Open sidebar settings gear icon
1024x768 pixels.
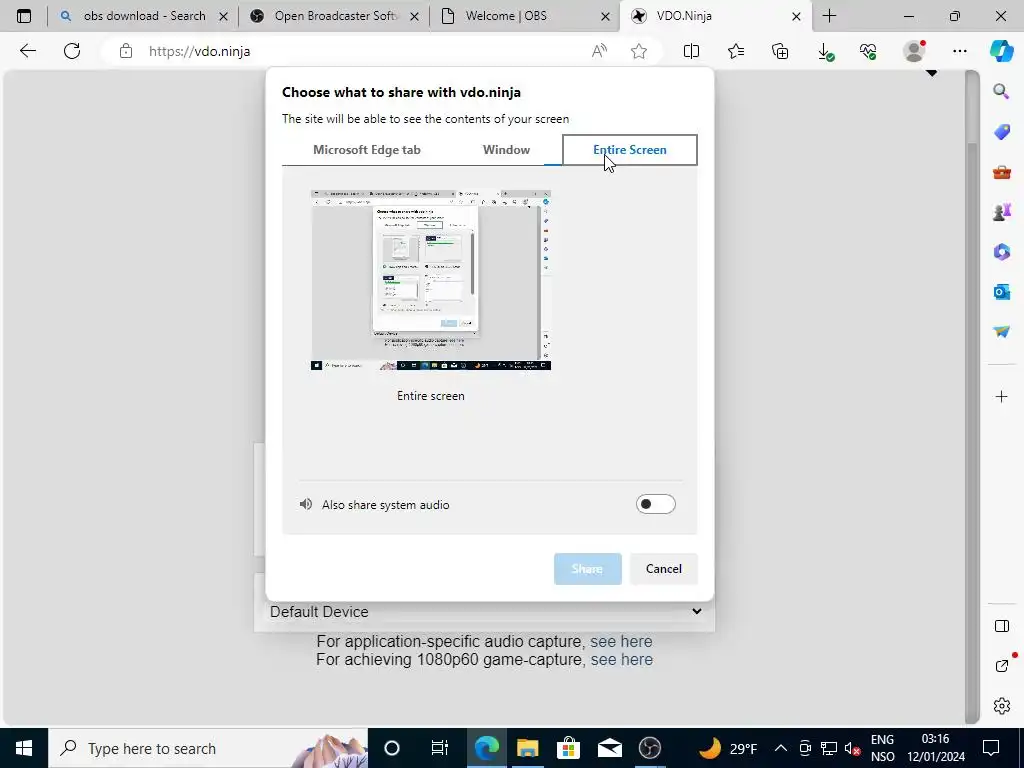1001,706
